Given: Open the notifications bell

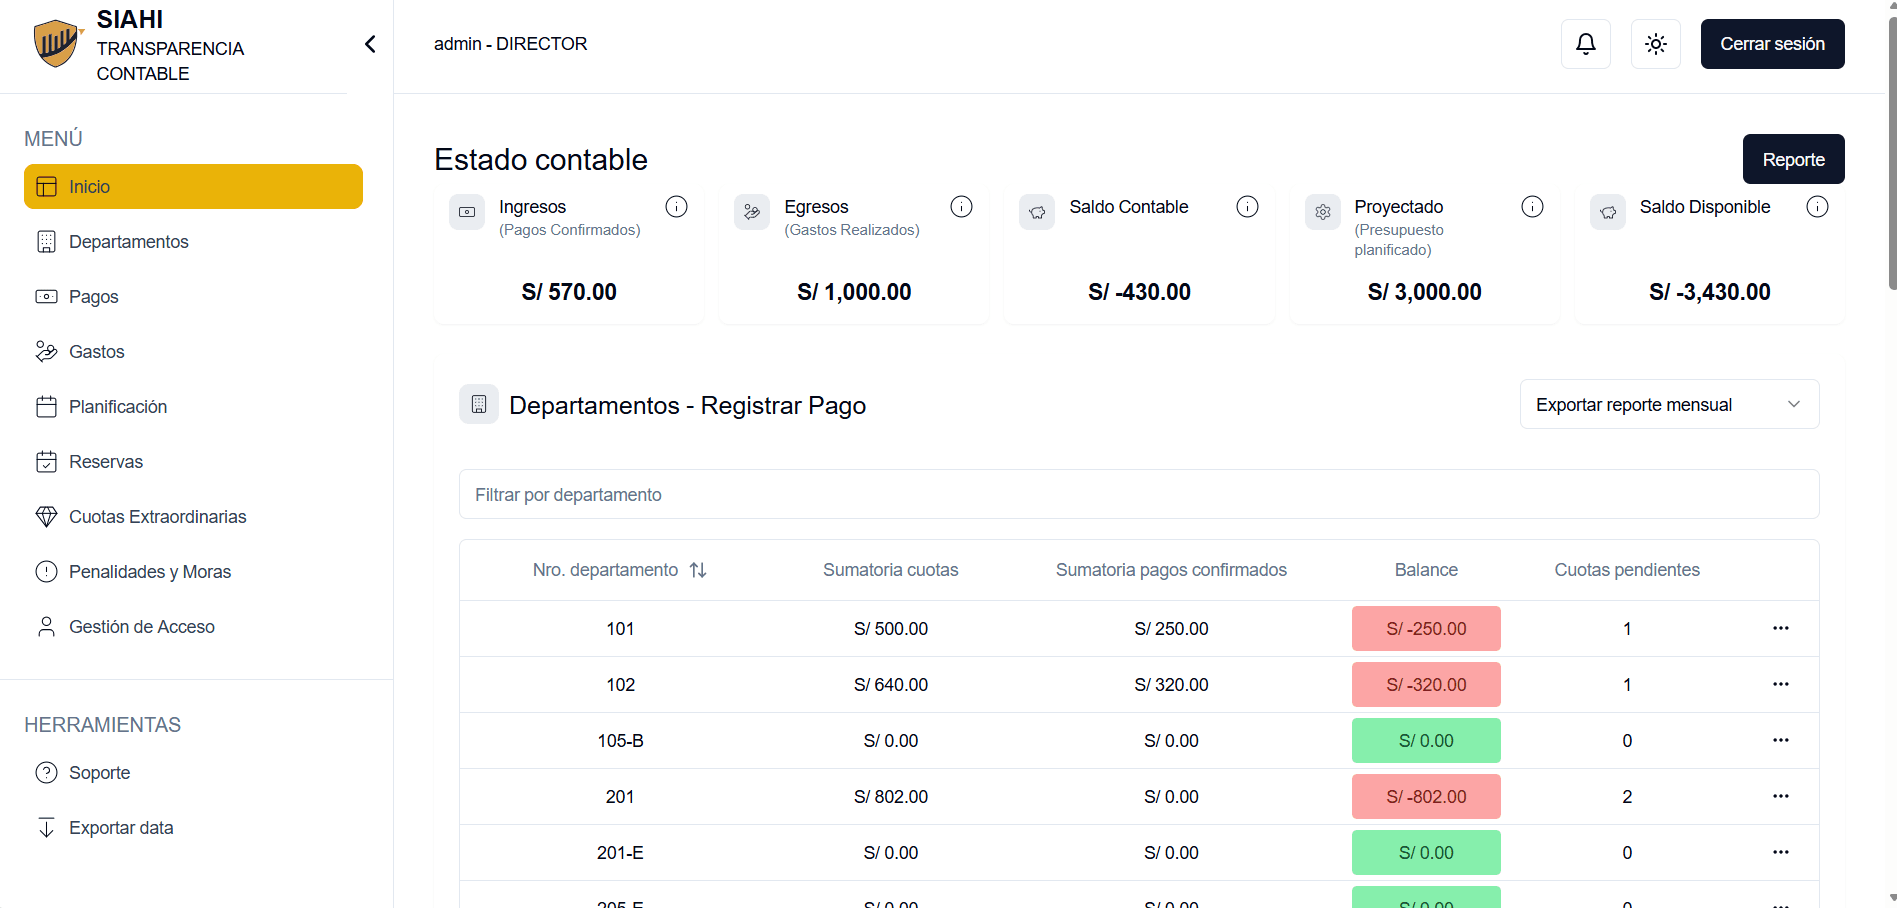Looking at the screenshot, I should click(x=1586, y=44).
